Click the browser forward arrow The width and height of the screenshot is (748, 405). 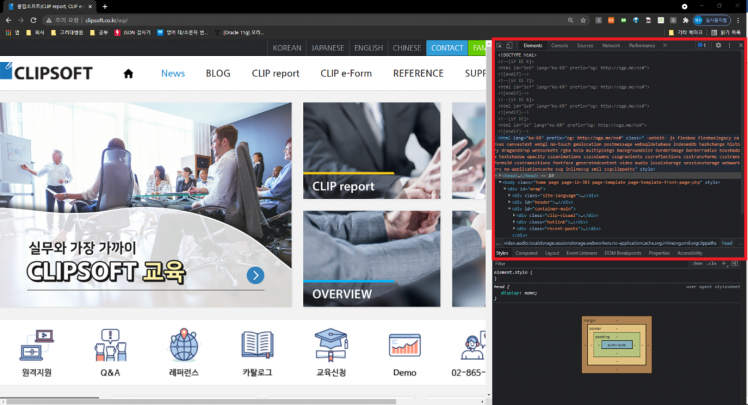(x=21, y=20)
